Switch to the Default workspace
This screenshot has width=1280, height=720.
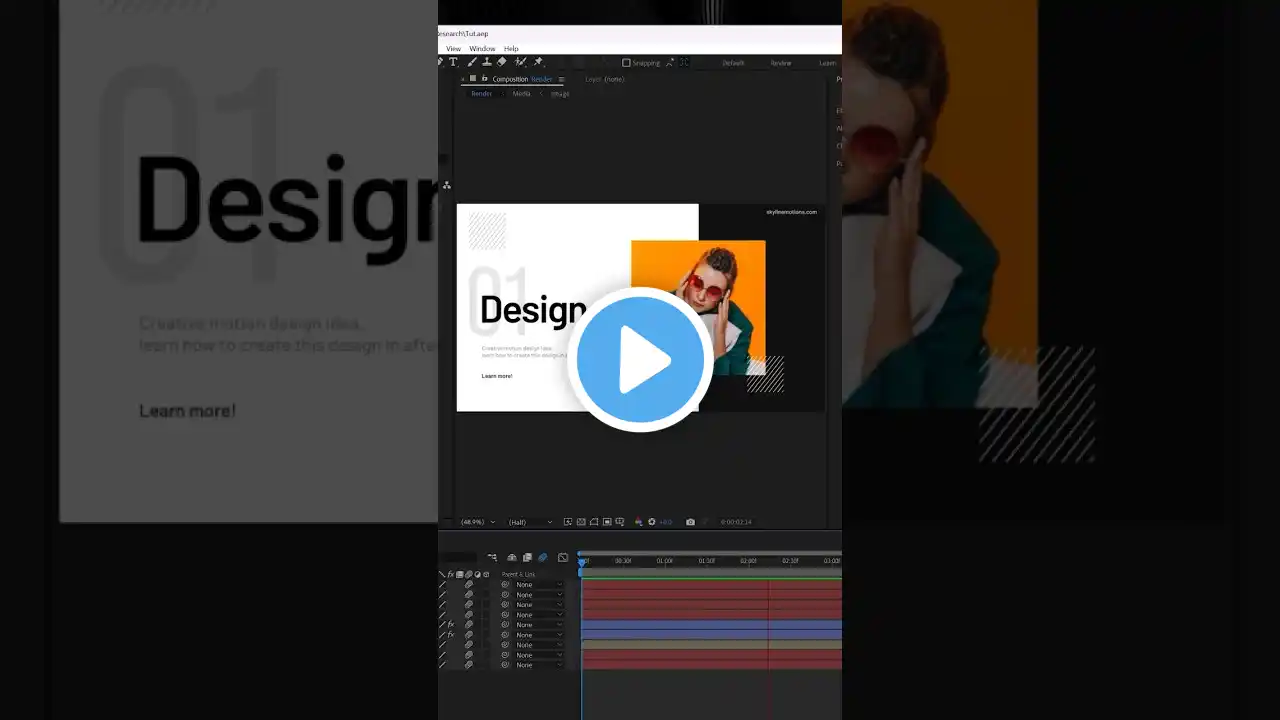pyautogui.click(x=733, y=63)
